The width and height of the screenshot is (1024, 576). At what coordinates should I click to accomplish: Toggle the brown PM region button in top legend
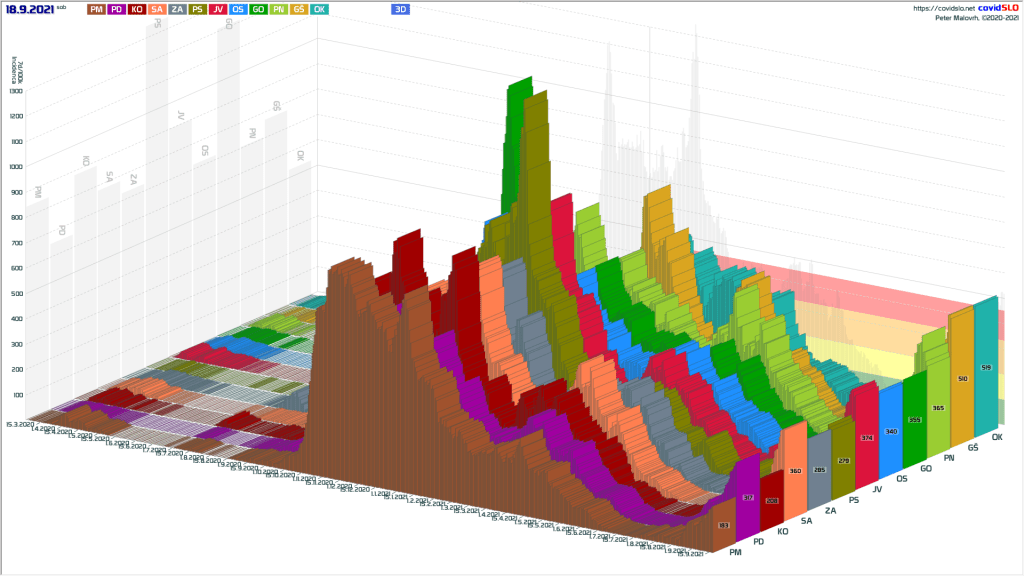click(x=95, y=9)
